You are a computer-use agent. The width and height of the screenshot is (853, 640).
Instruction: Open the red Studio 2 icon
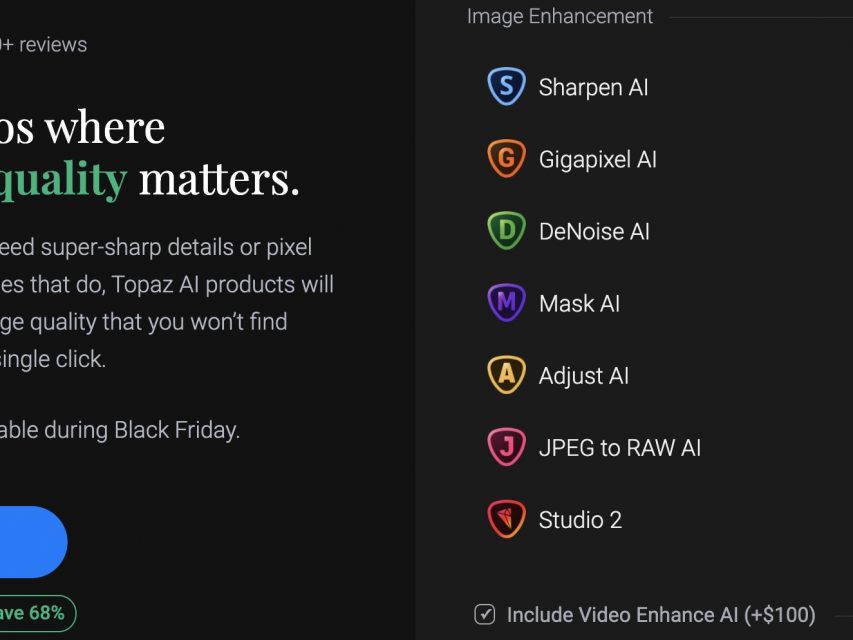click(x=506, y=519)
